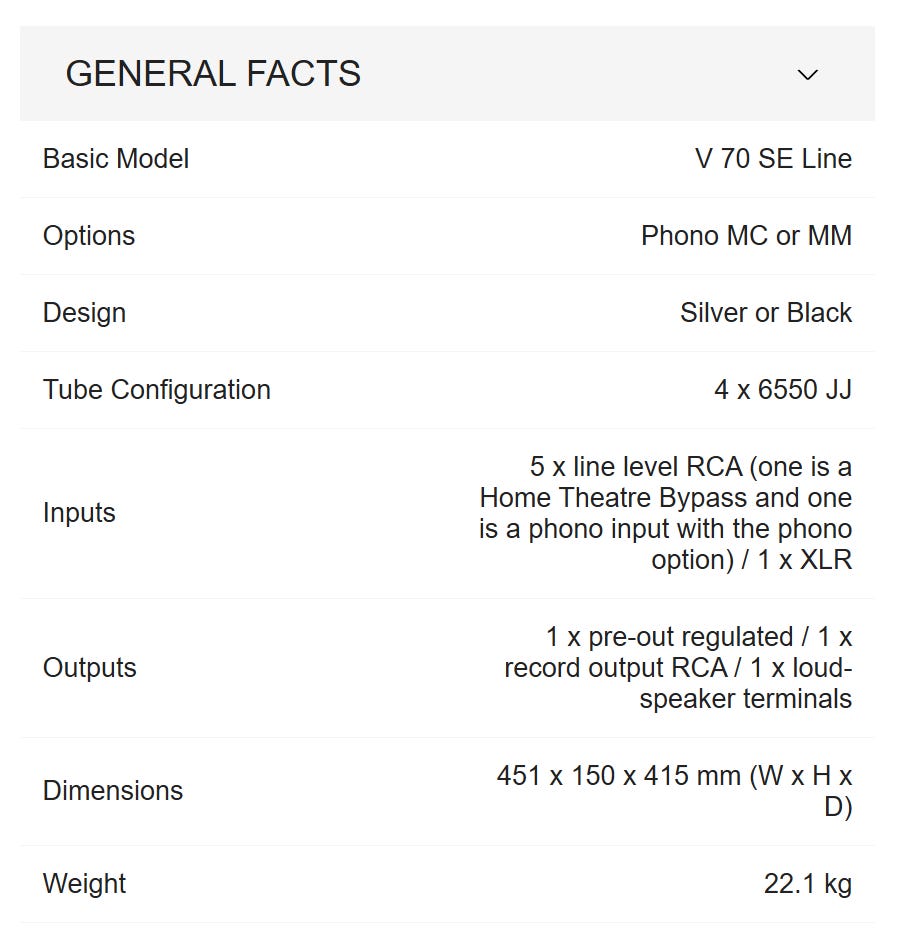Select the Design row label
Viewport: 899px width, 930px height.
pyautogui.click(x=84, y=313)
